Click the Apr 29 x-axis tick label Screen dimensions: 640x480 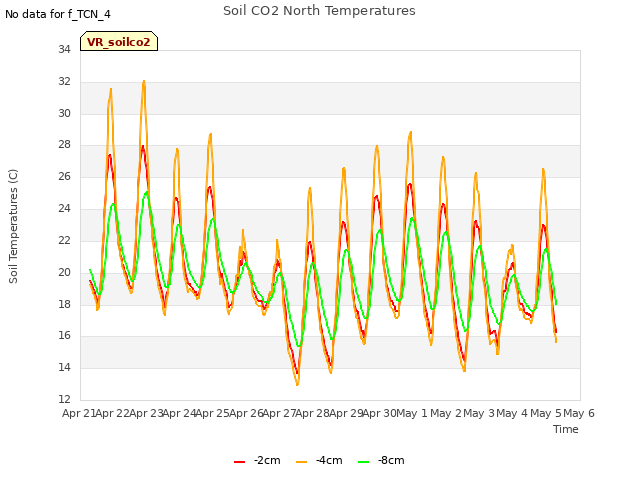346,413
